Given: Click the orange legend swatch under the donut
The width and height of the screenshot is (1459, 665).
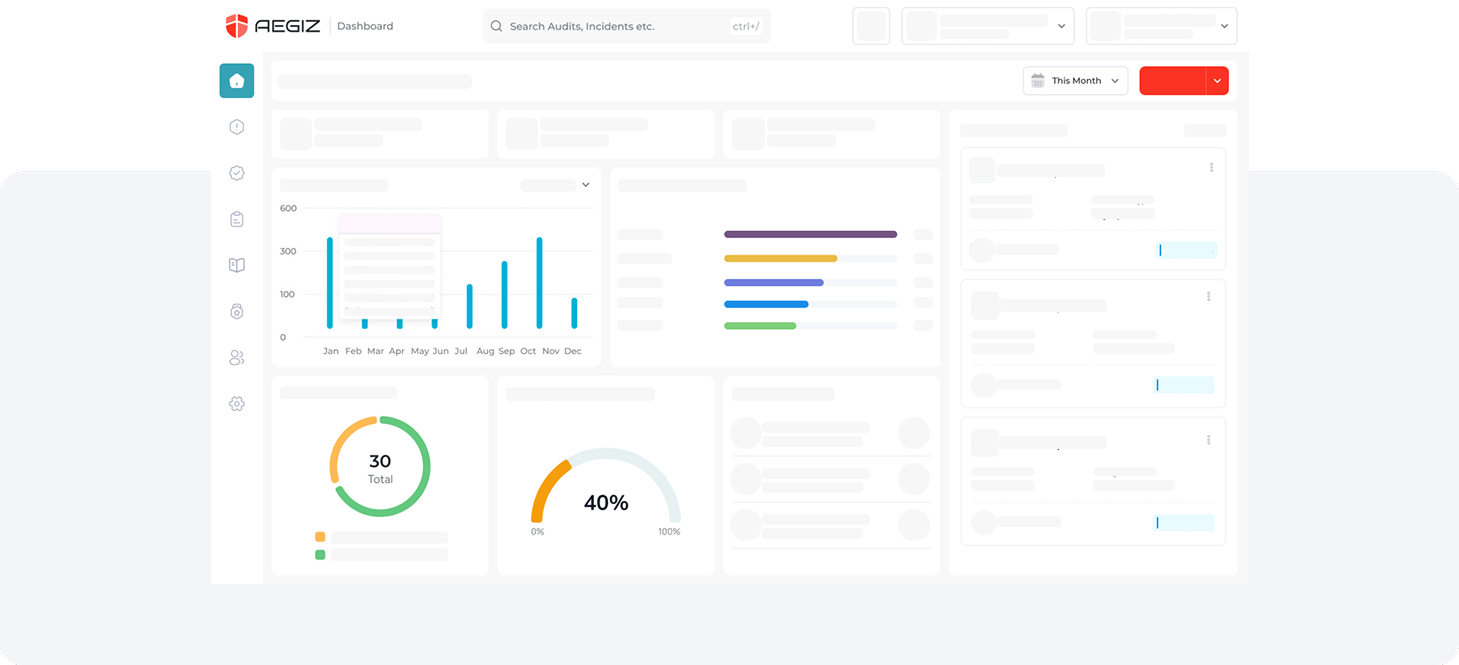Looking at the screenshot, I should coord(320,537).
